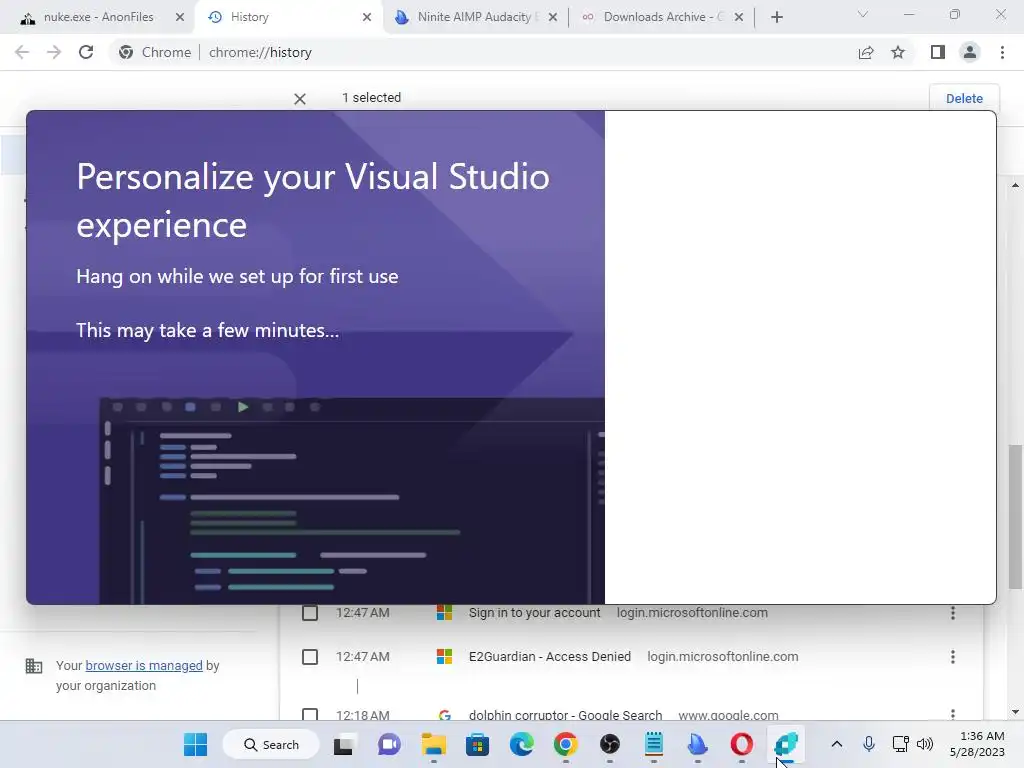Click the scrollbar up arrow
The height and width of the screenshot is (768, 1024).
click(1015, 185)
